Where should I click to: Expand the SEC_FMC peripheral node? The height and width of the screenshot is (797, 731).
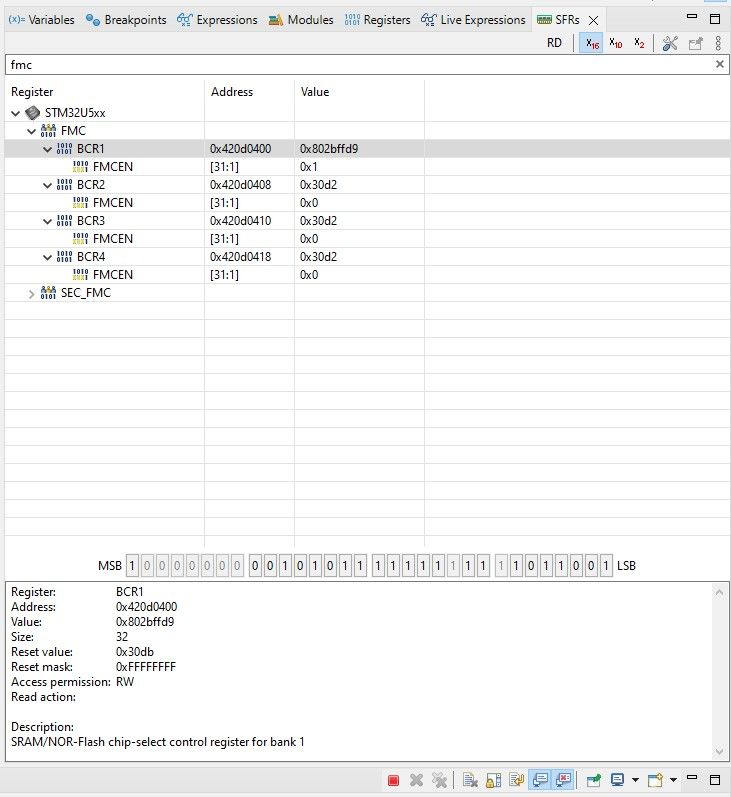(32, 294)
